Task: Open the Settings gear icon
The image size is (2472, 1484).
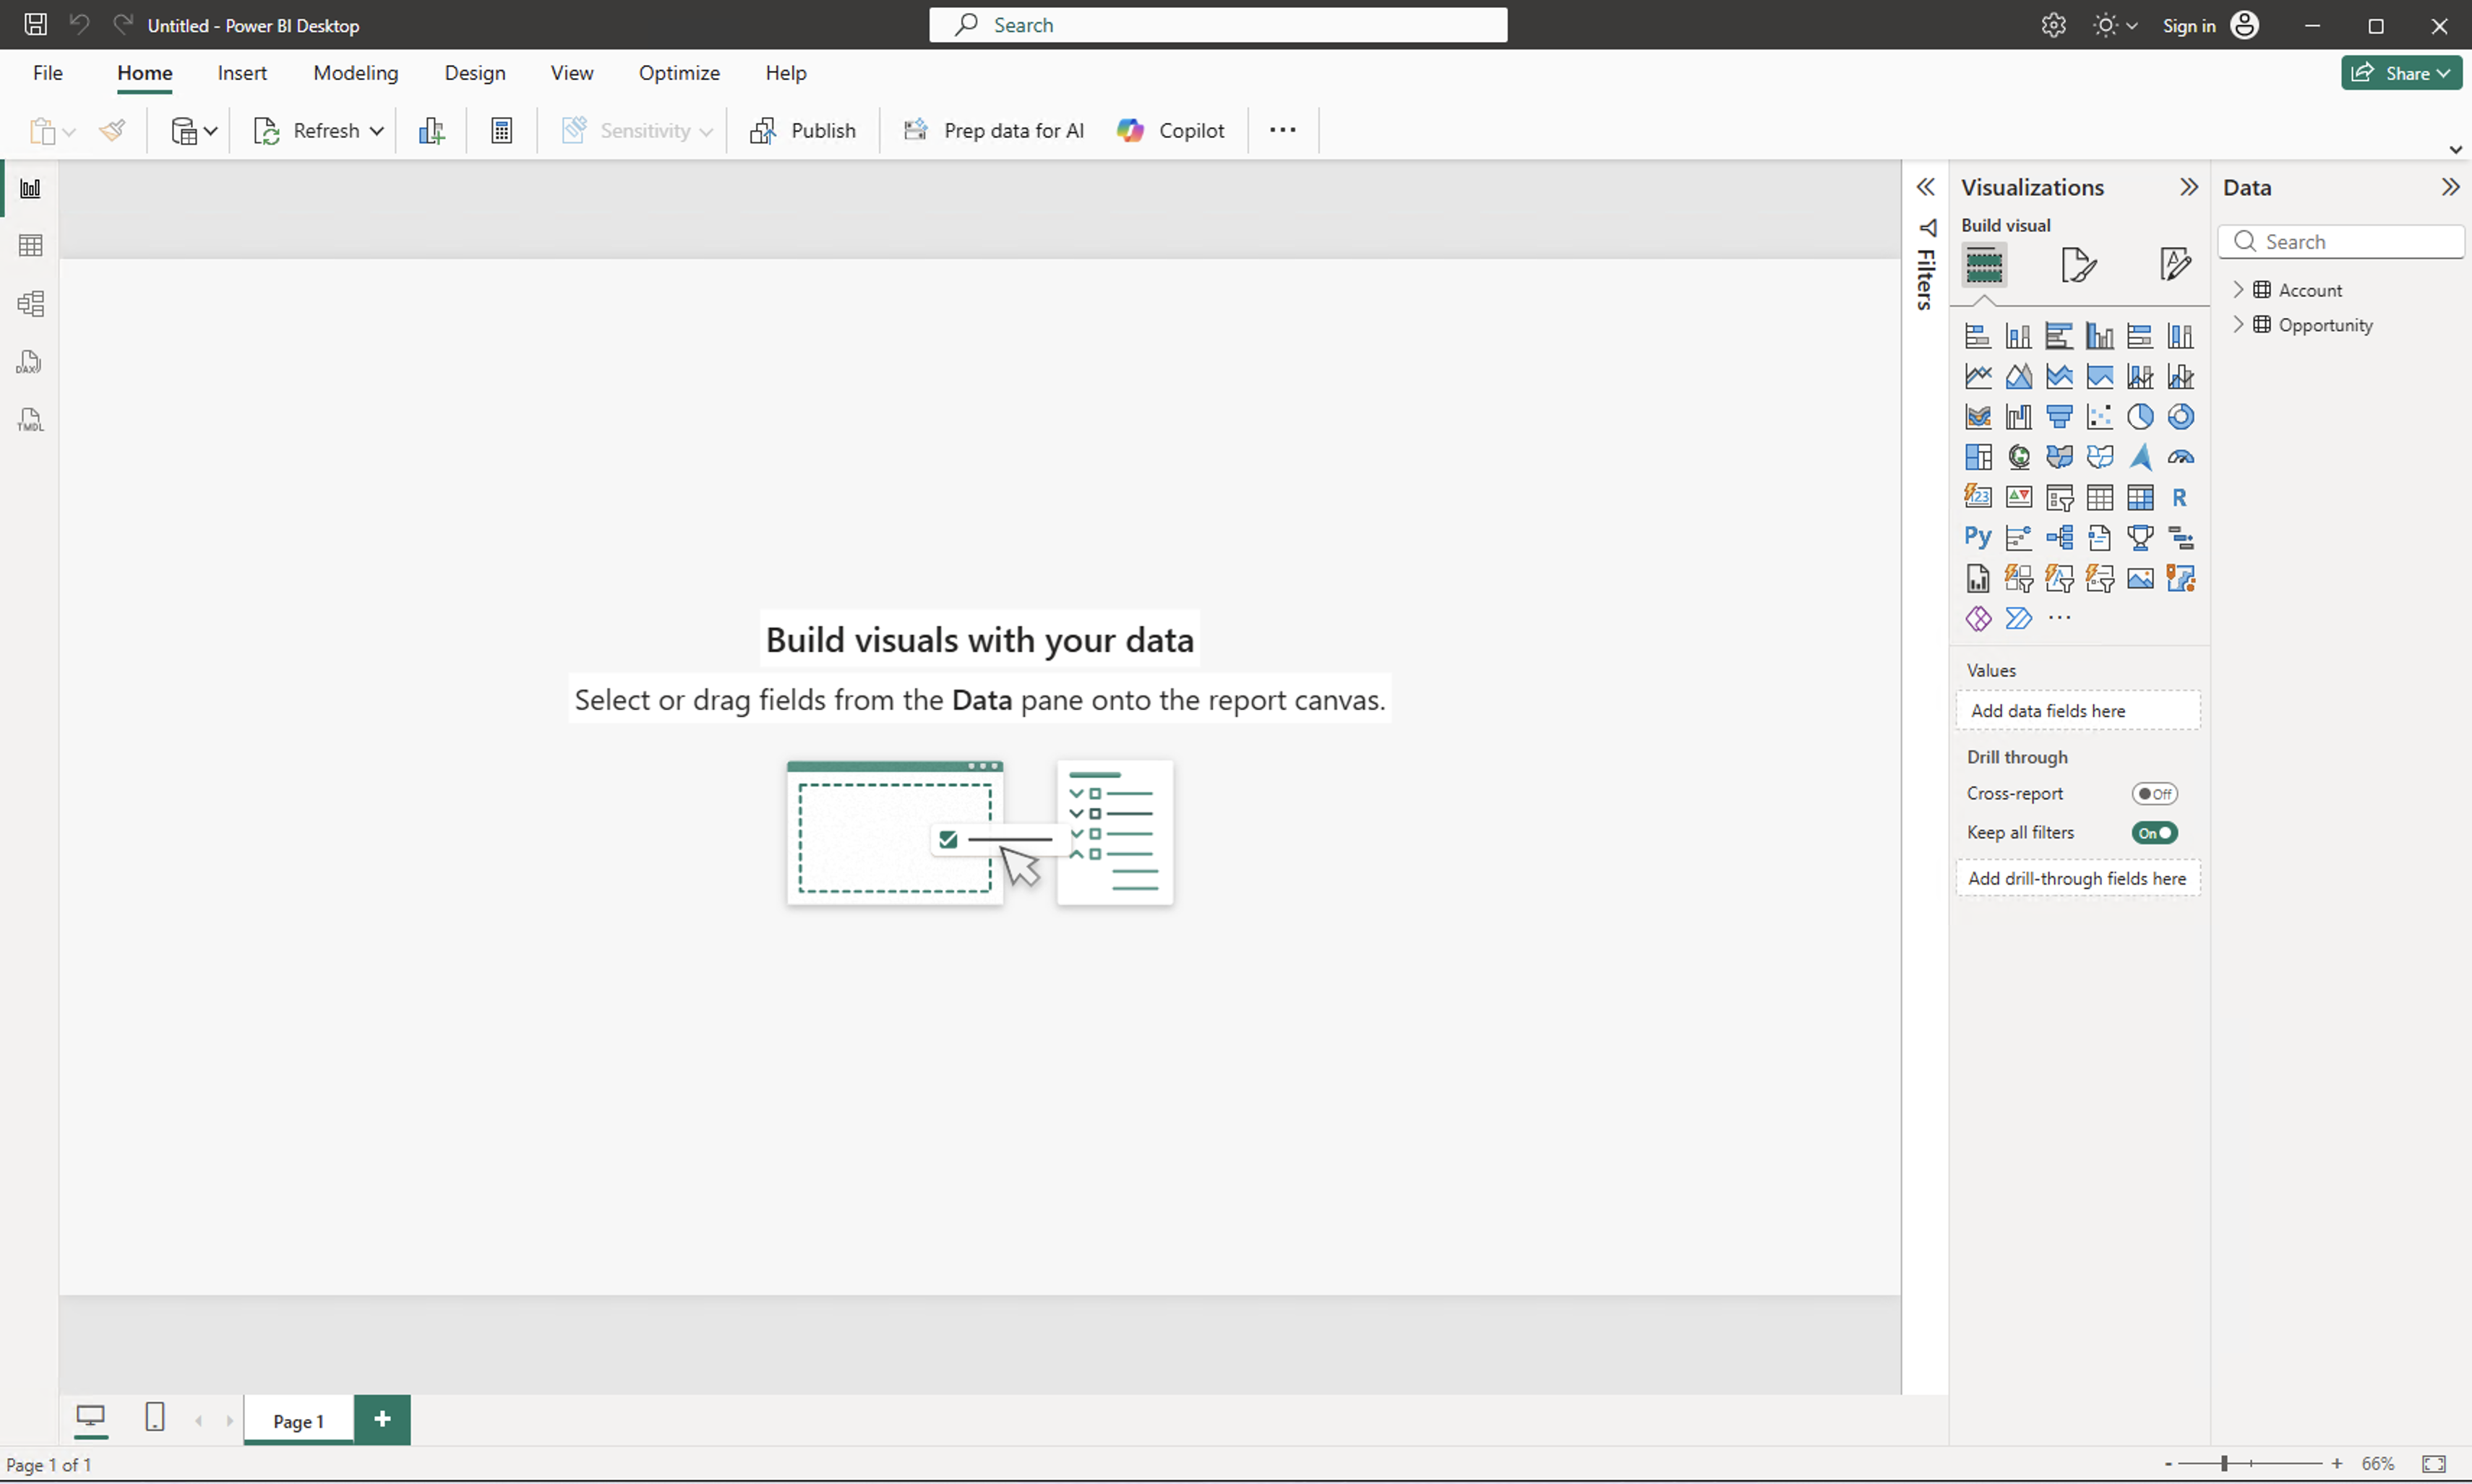Action: 2054,25
